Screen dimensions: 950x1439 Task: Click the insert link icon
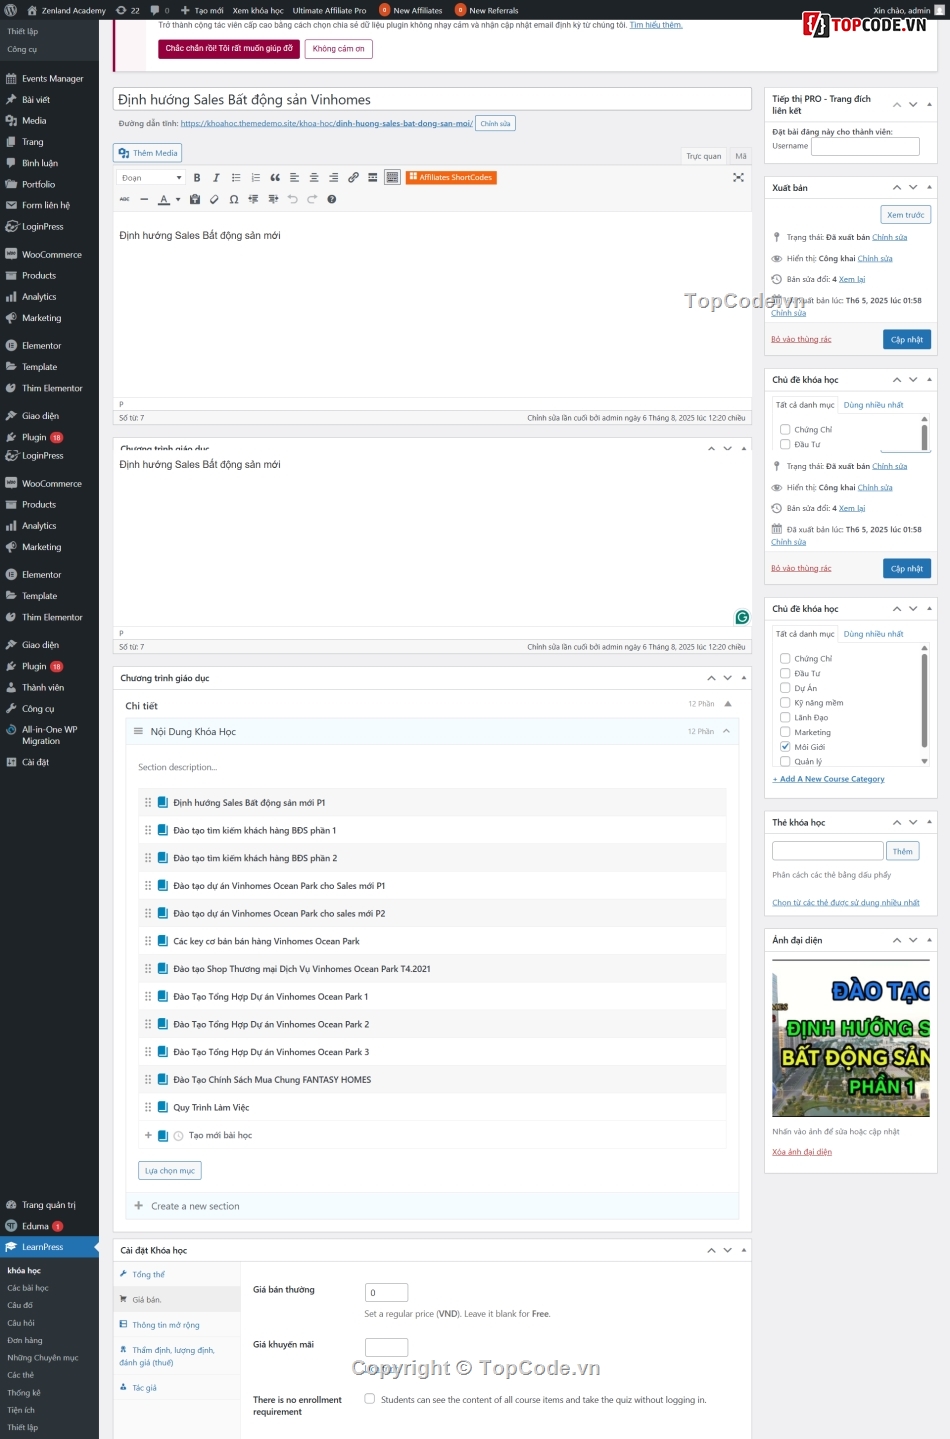coord(353,178)
